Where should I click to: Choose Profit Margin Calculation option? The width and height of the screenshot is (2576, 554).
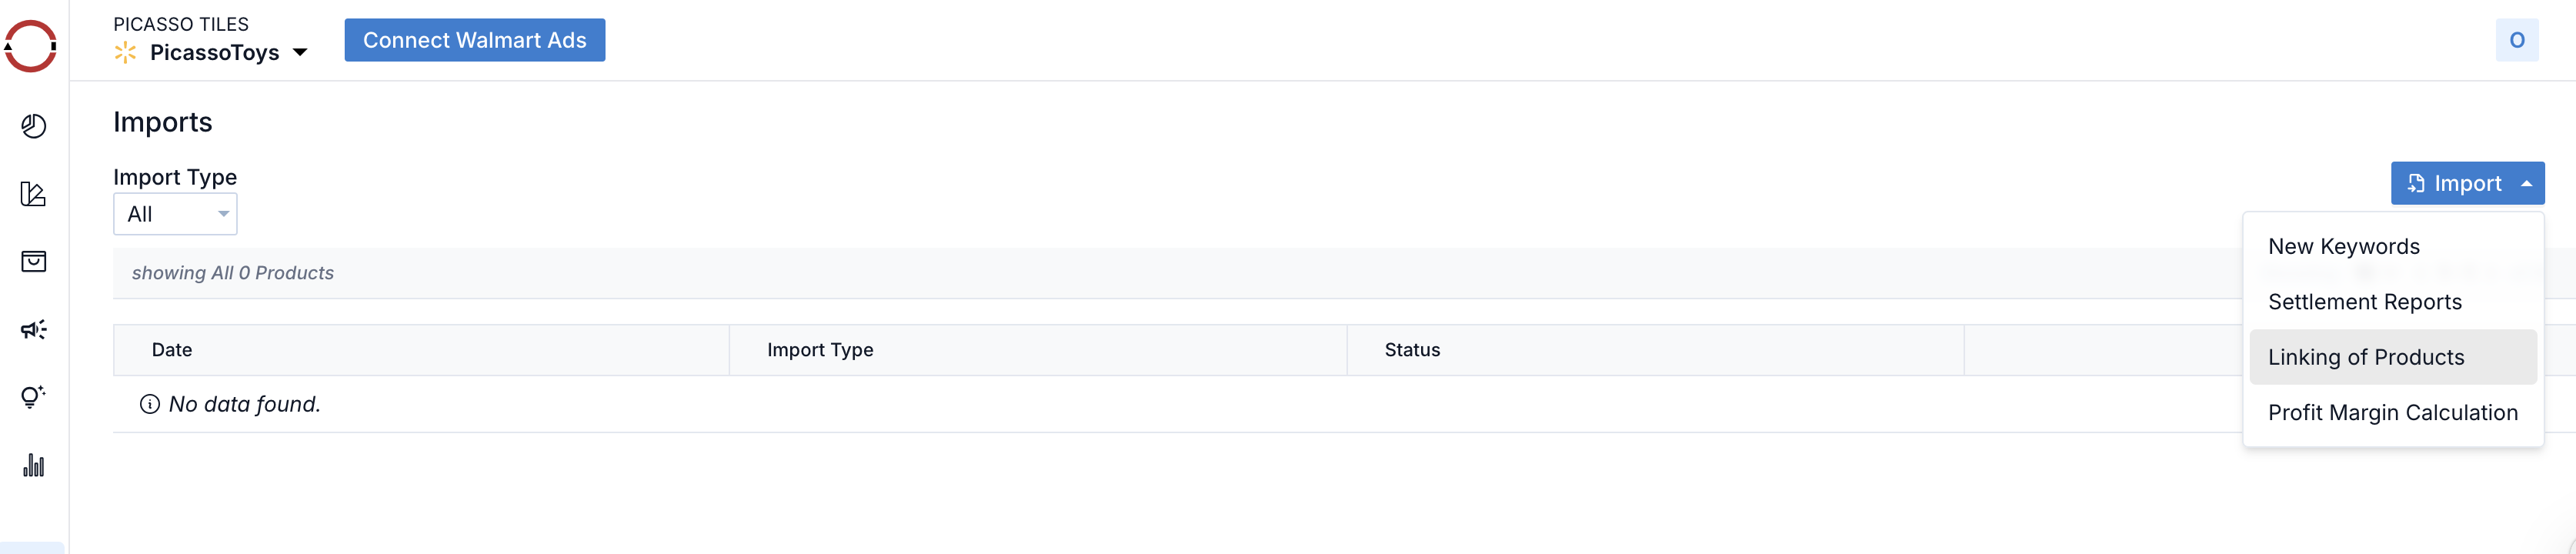2392,413
